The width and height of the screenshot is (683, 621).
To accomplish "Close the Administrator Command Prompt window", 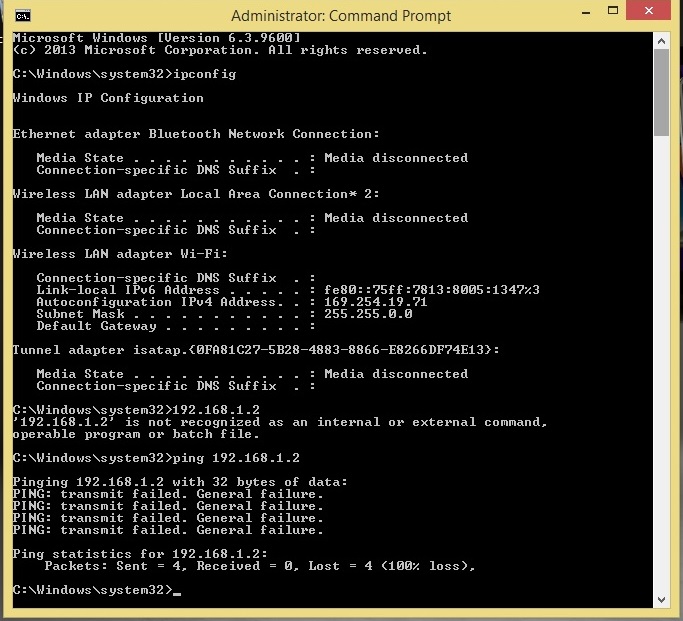I will click(x=648, y=10).
